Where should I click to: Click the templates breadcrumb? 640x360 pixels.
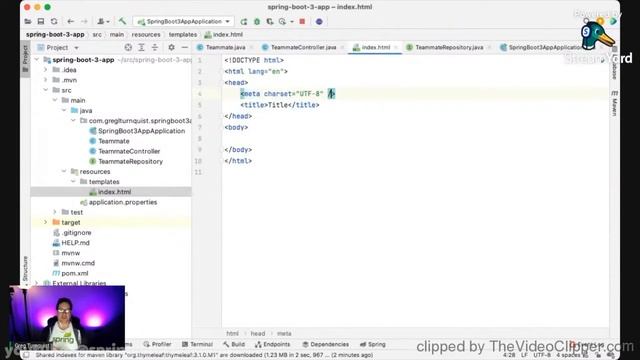pos(182,35)
